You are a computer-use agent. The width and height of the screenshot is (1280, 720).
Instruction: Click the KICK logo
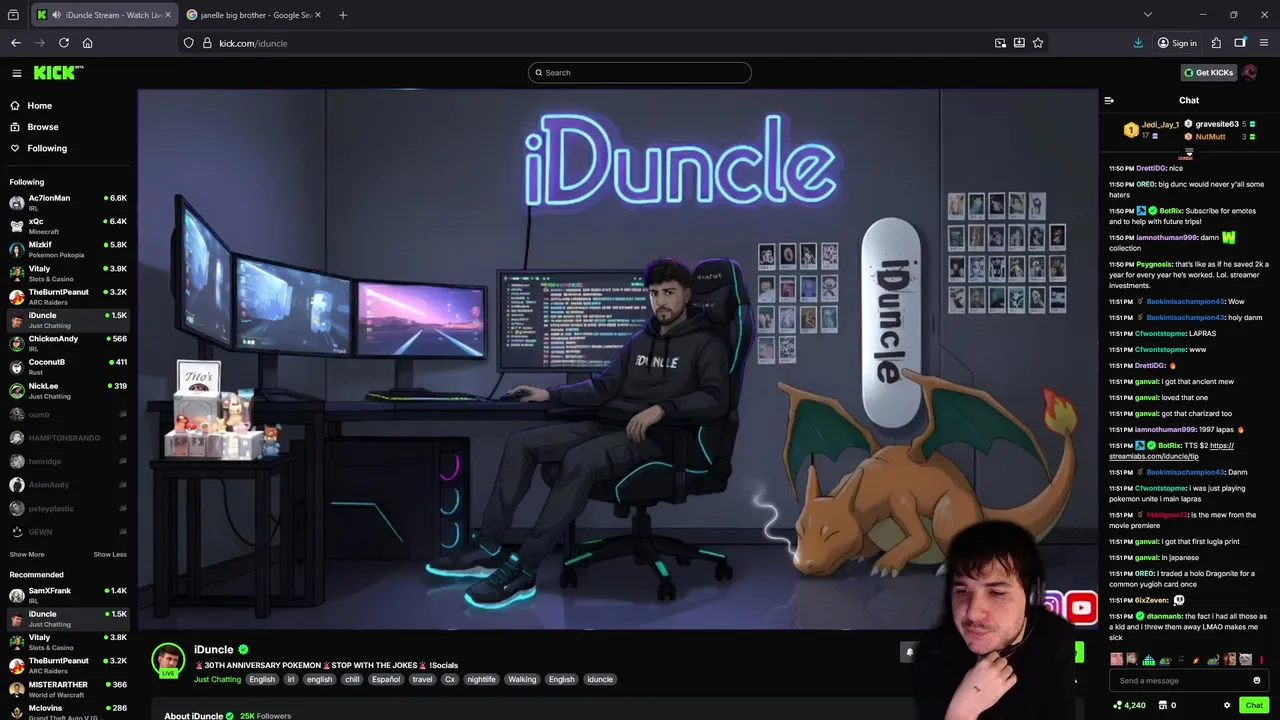[x=58, y=73]
